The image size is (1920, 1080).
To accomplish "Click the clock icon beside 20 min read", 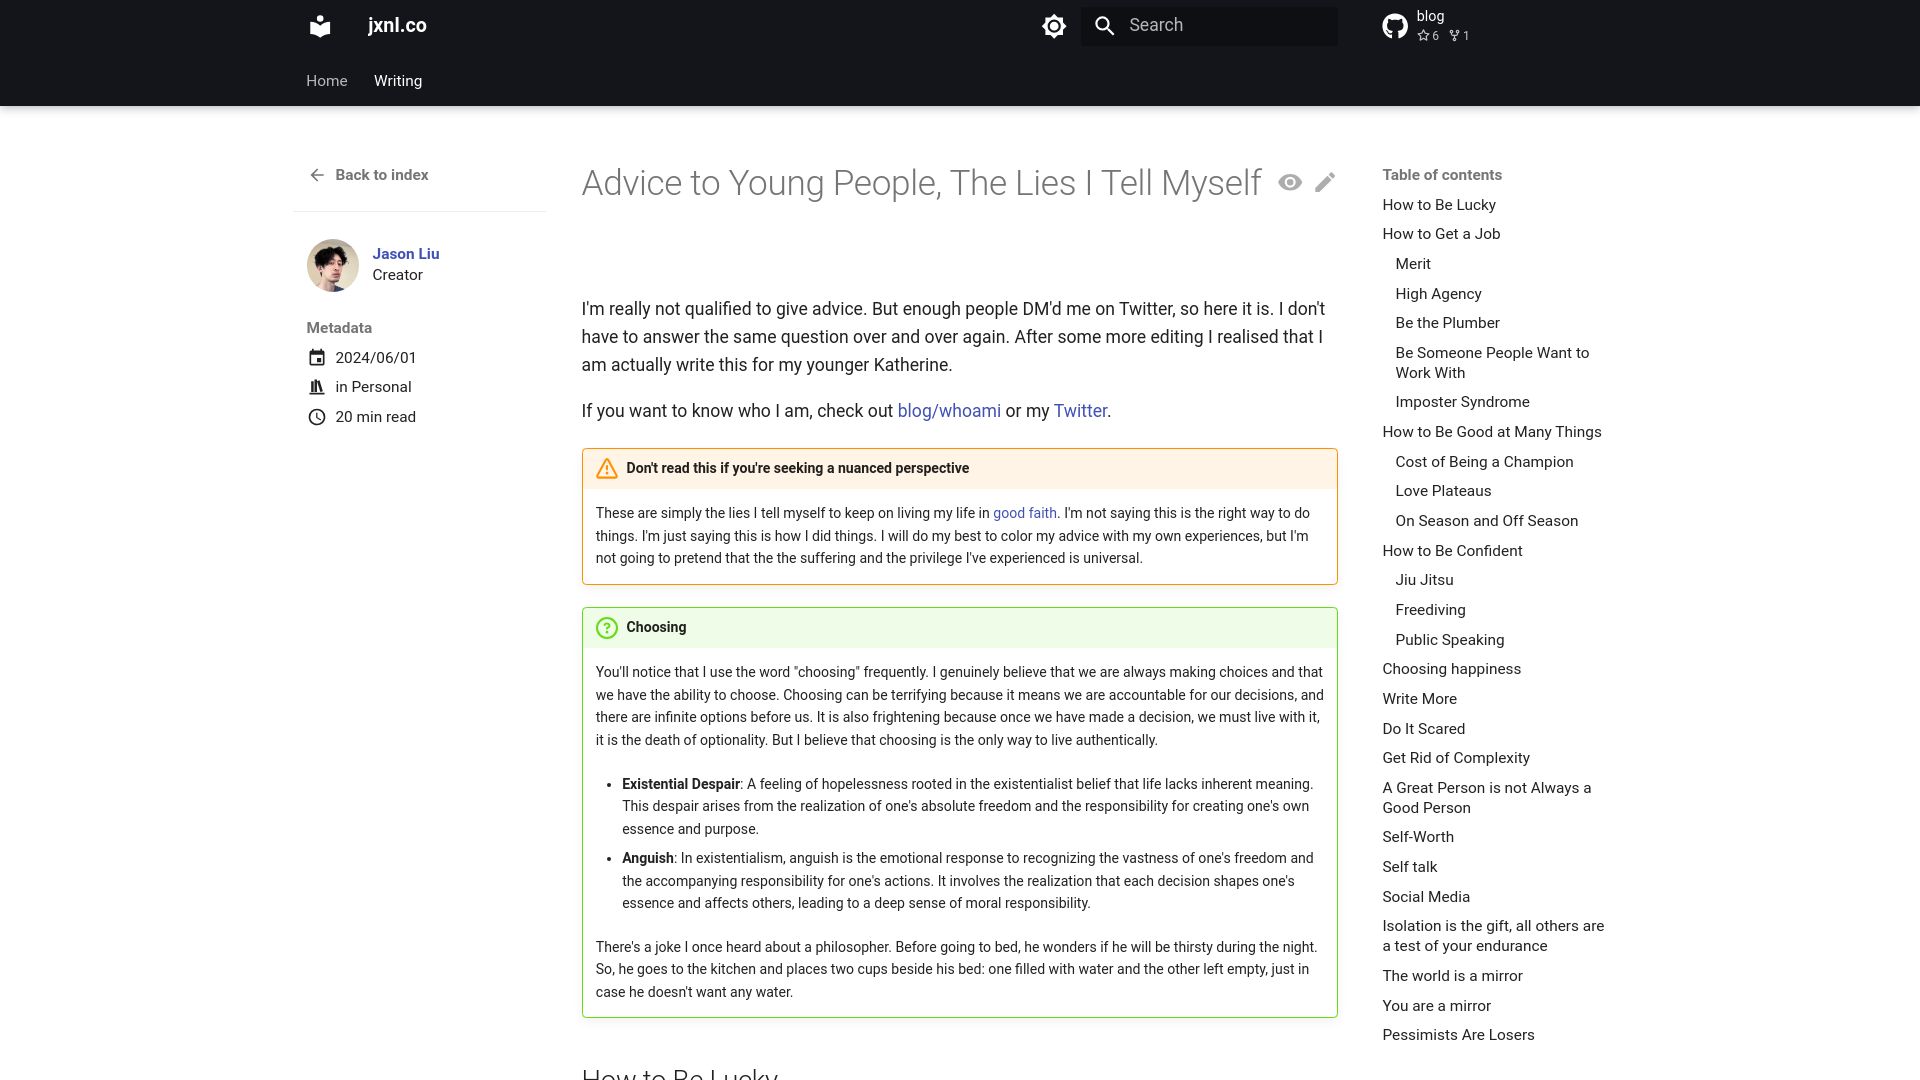I will tap(317, 417).
